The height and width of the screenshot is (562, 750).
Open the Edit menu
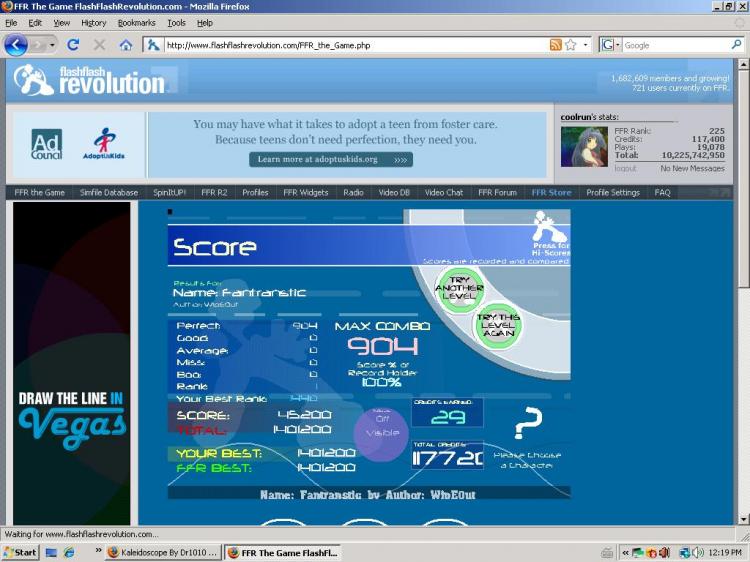coord(35,22)
